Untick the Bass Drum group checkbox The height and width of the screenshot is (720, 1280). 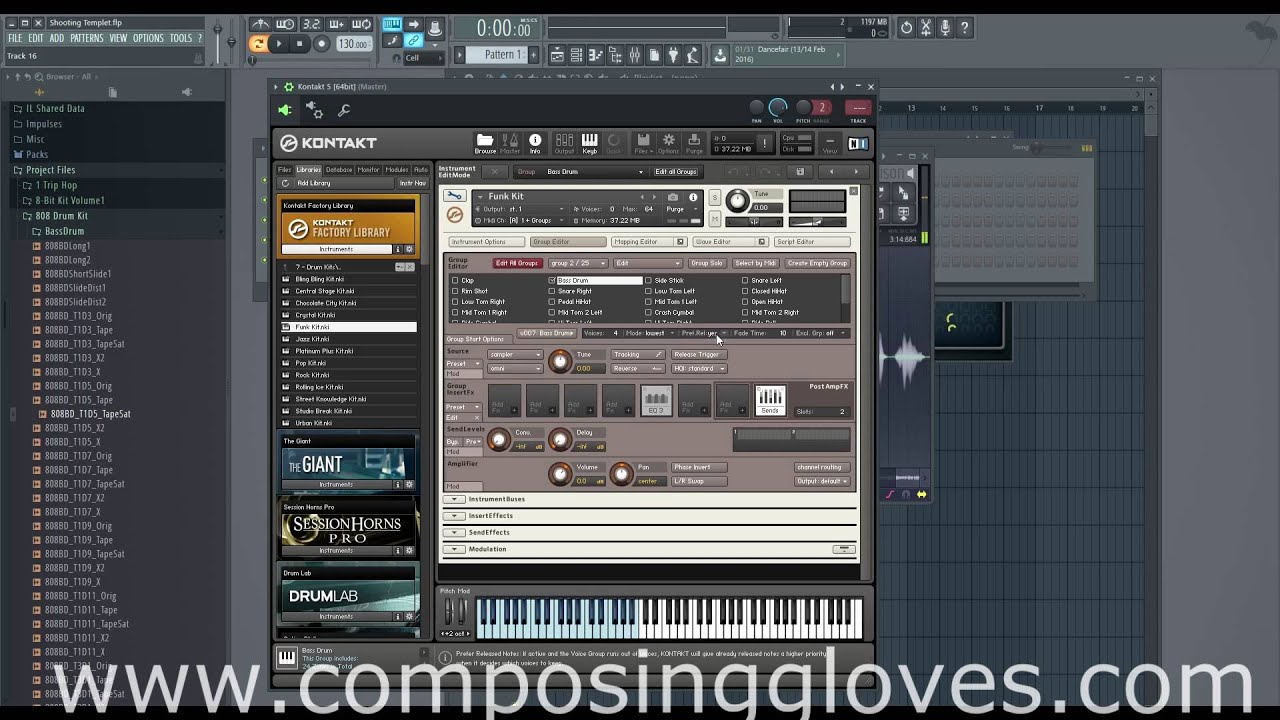(552, 281)
